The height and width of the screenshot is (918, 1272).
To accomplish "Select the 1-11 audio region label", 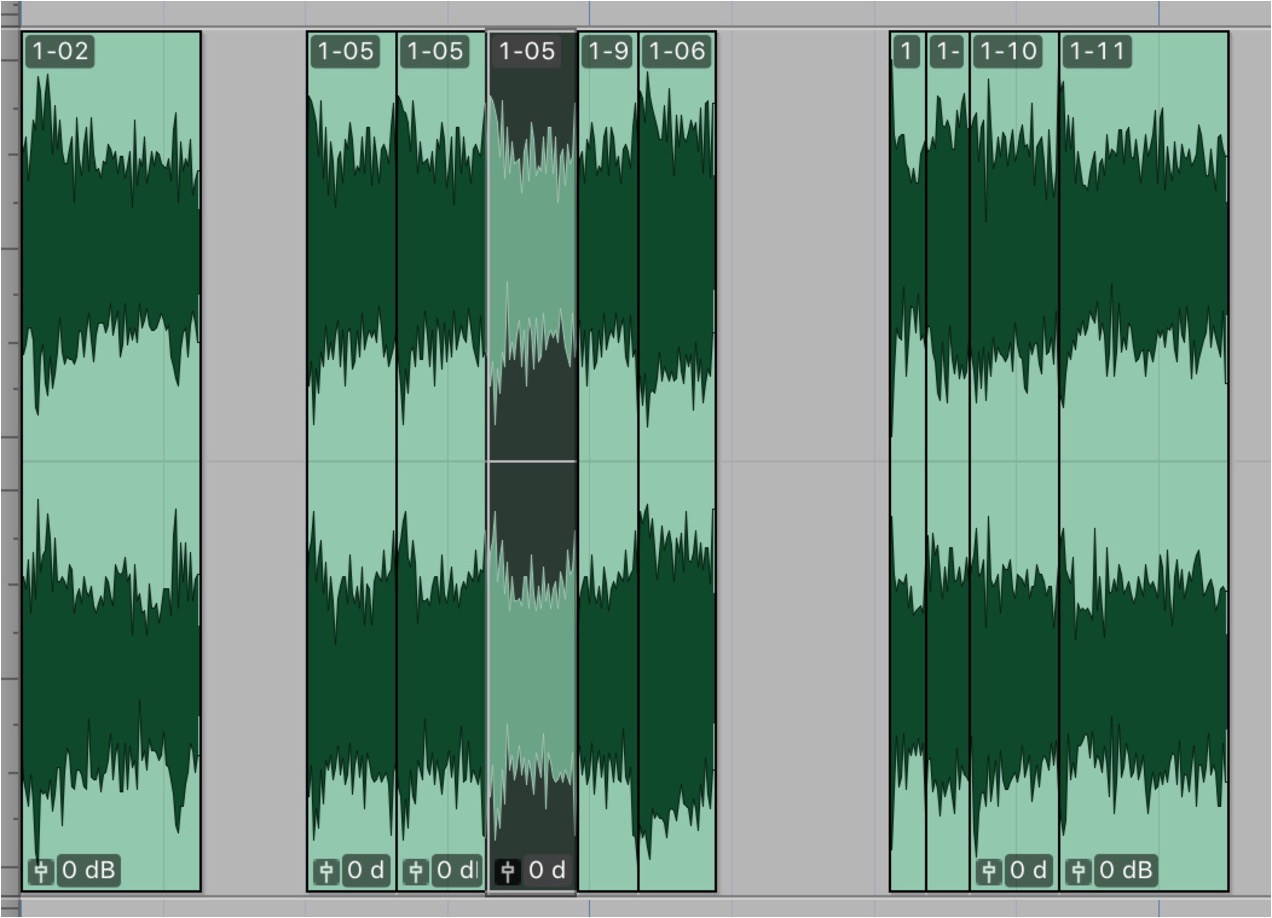I will point(1098,51).
